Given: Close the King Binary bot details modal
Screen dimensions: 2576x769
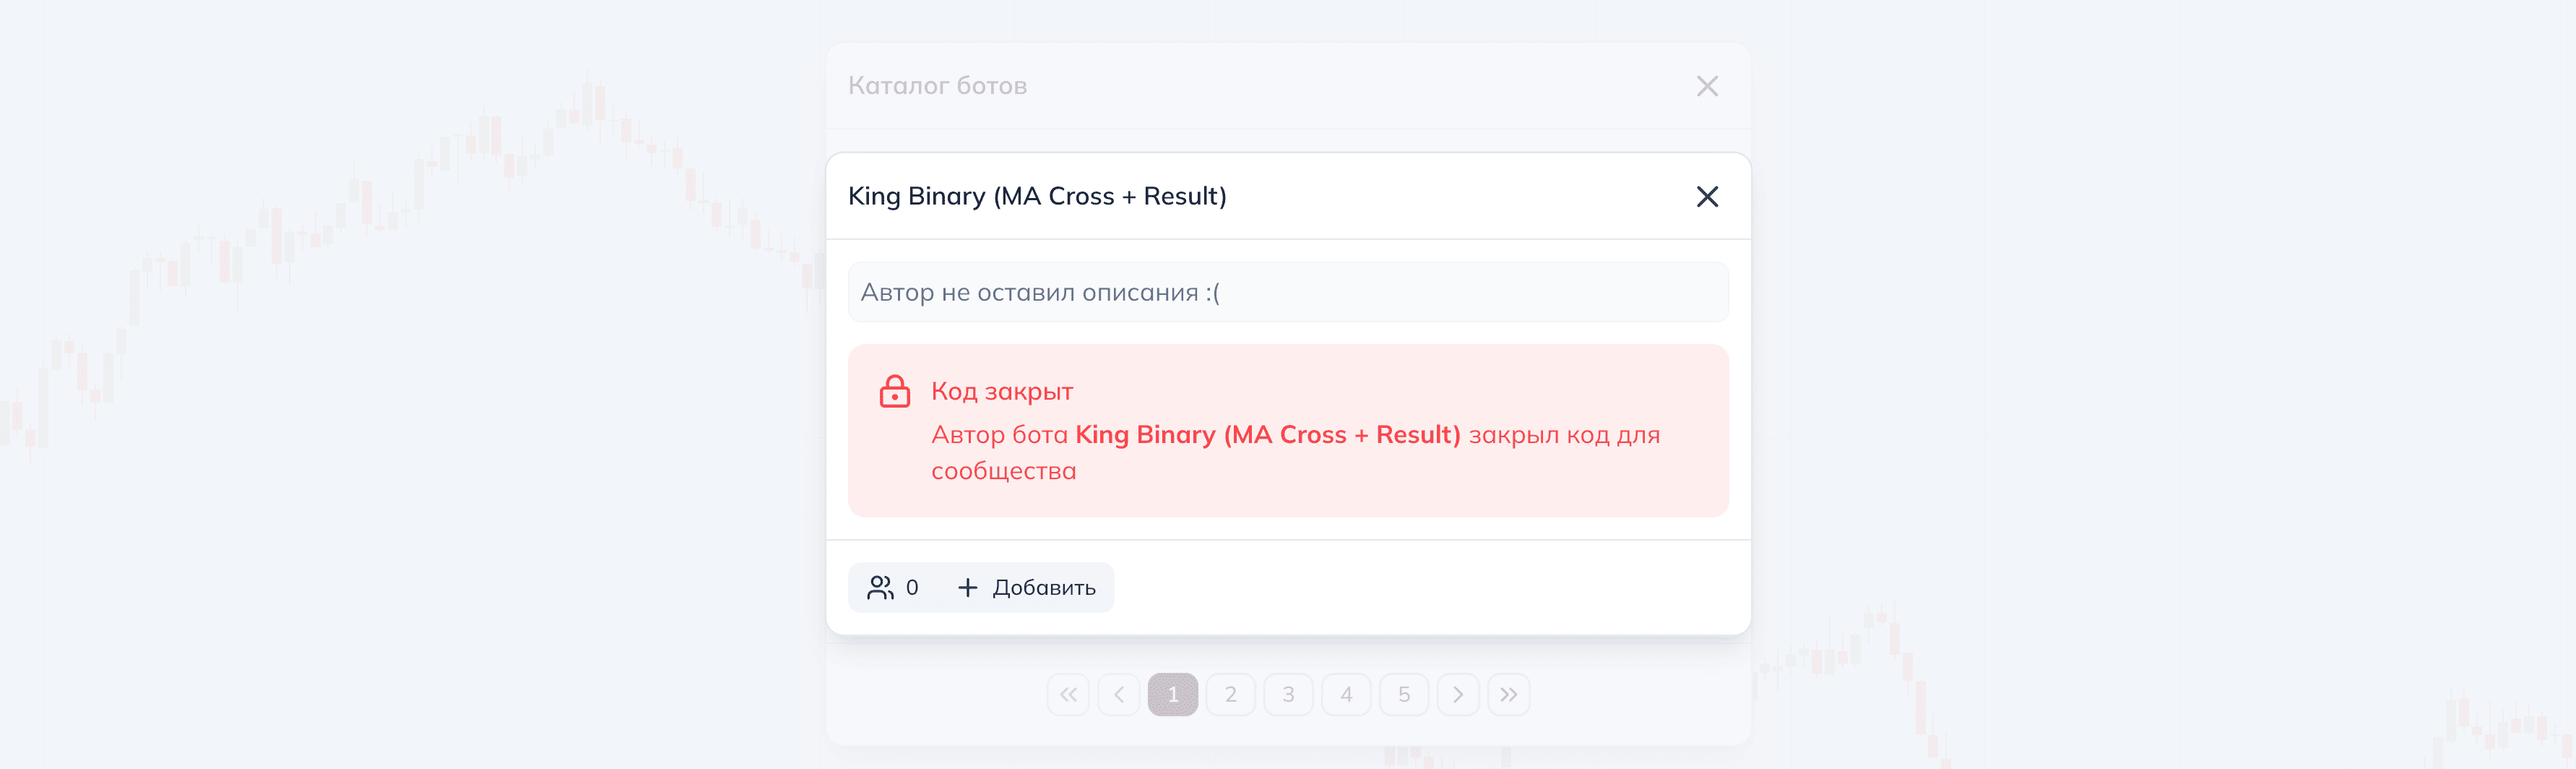Looking at the screenshot, I should point(1707,196).
